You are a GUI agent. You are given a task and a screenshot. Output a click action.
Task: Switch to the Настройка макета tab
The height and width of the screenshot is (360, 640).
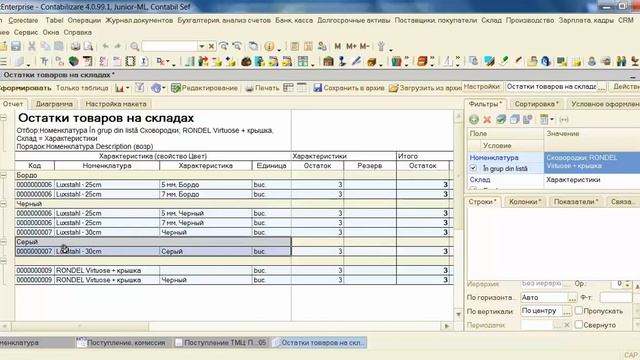click(x=116, y=104)
